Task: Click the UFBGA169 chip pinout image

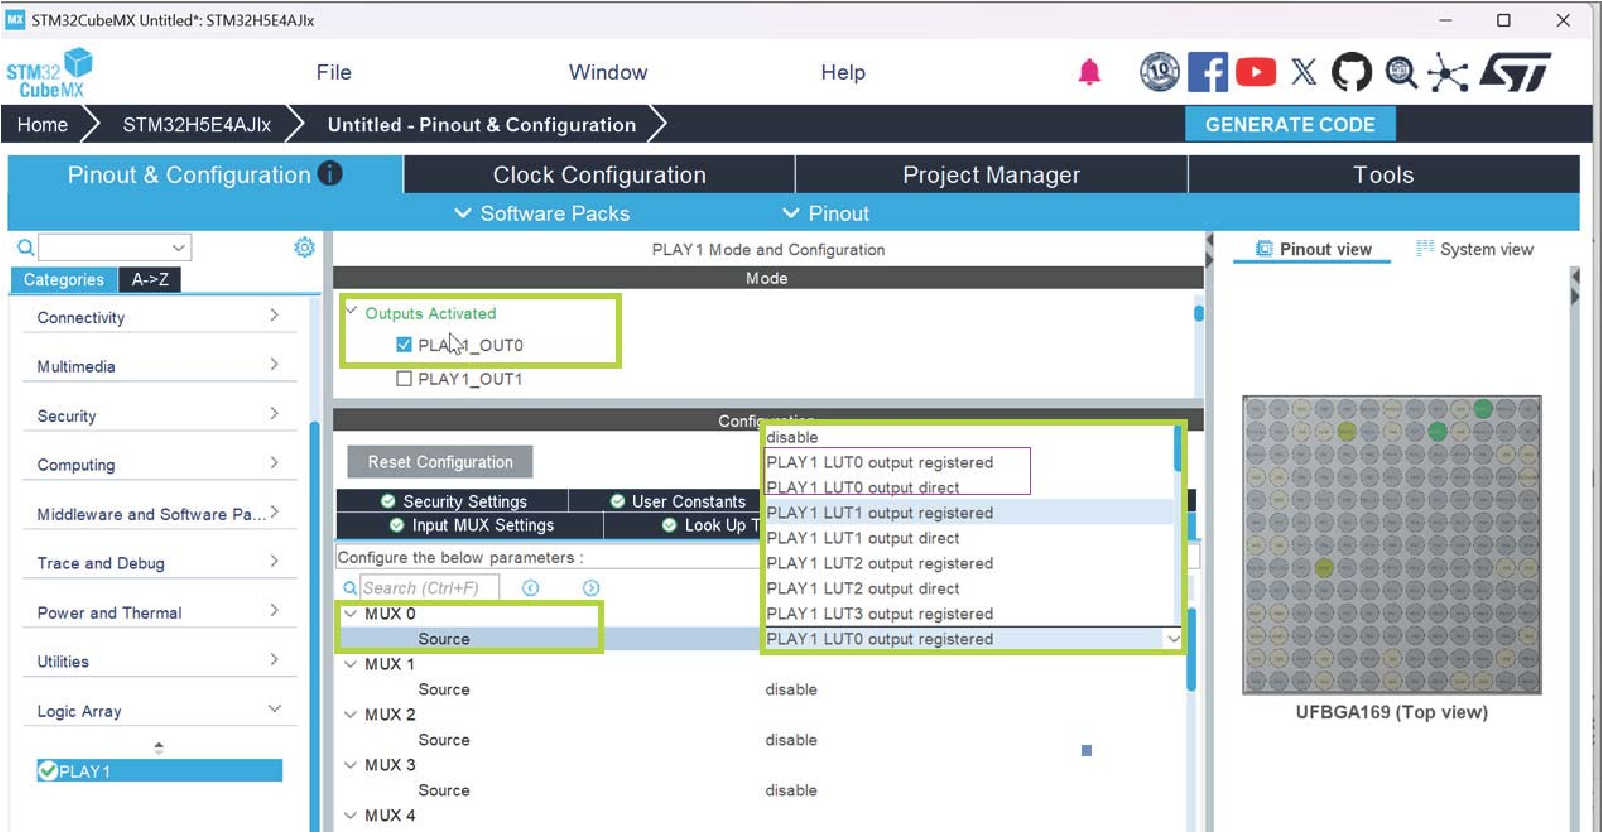Action: 1391,545
